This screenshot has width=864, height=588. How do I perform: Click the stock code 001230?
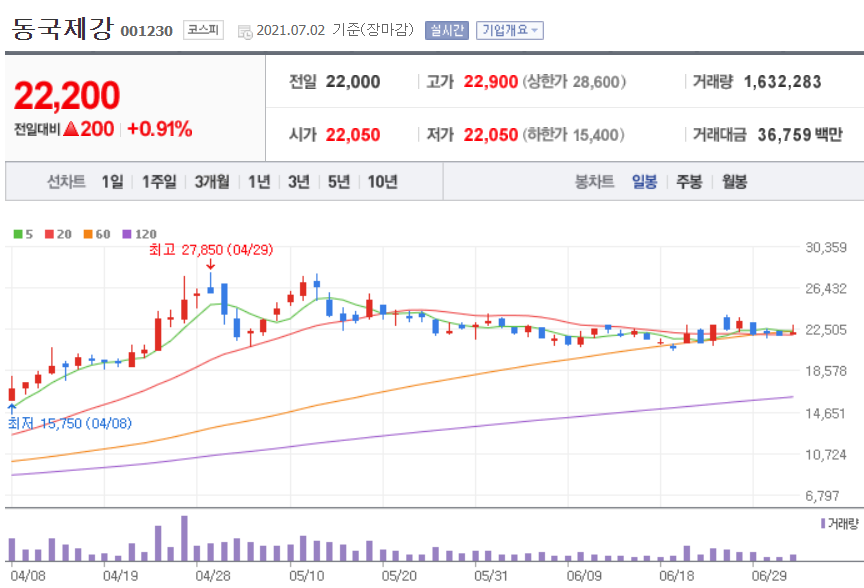[x=147, y=31]
